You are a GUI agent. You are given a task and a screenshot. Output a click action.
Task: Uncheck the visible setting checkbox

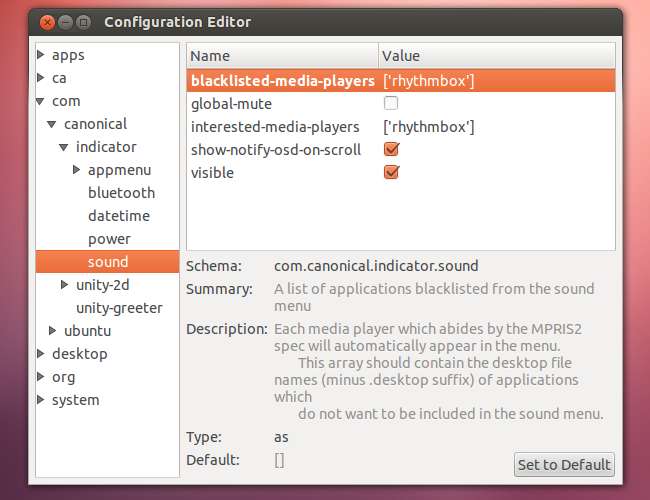coord(391,172)
